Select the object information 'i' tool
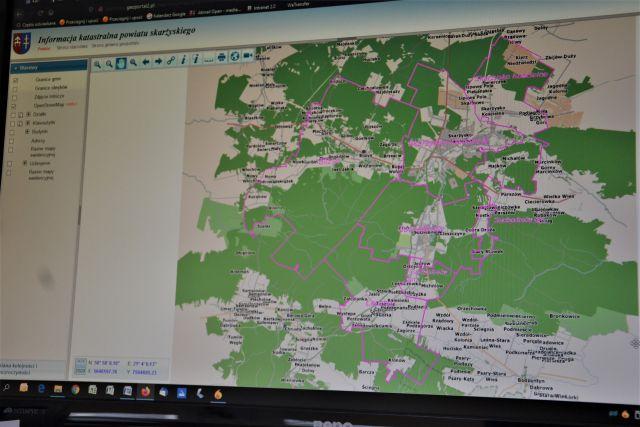 pos(184,60)
